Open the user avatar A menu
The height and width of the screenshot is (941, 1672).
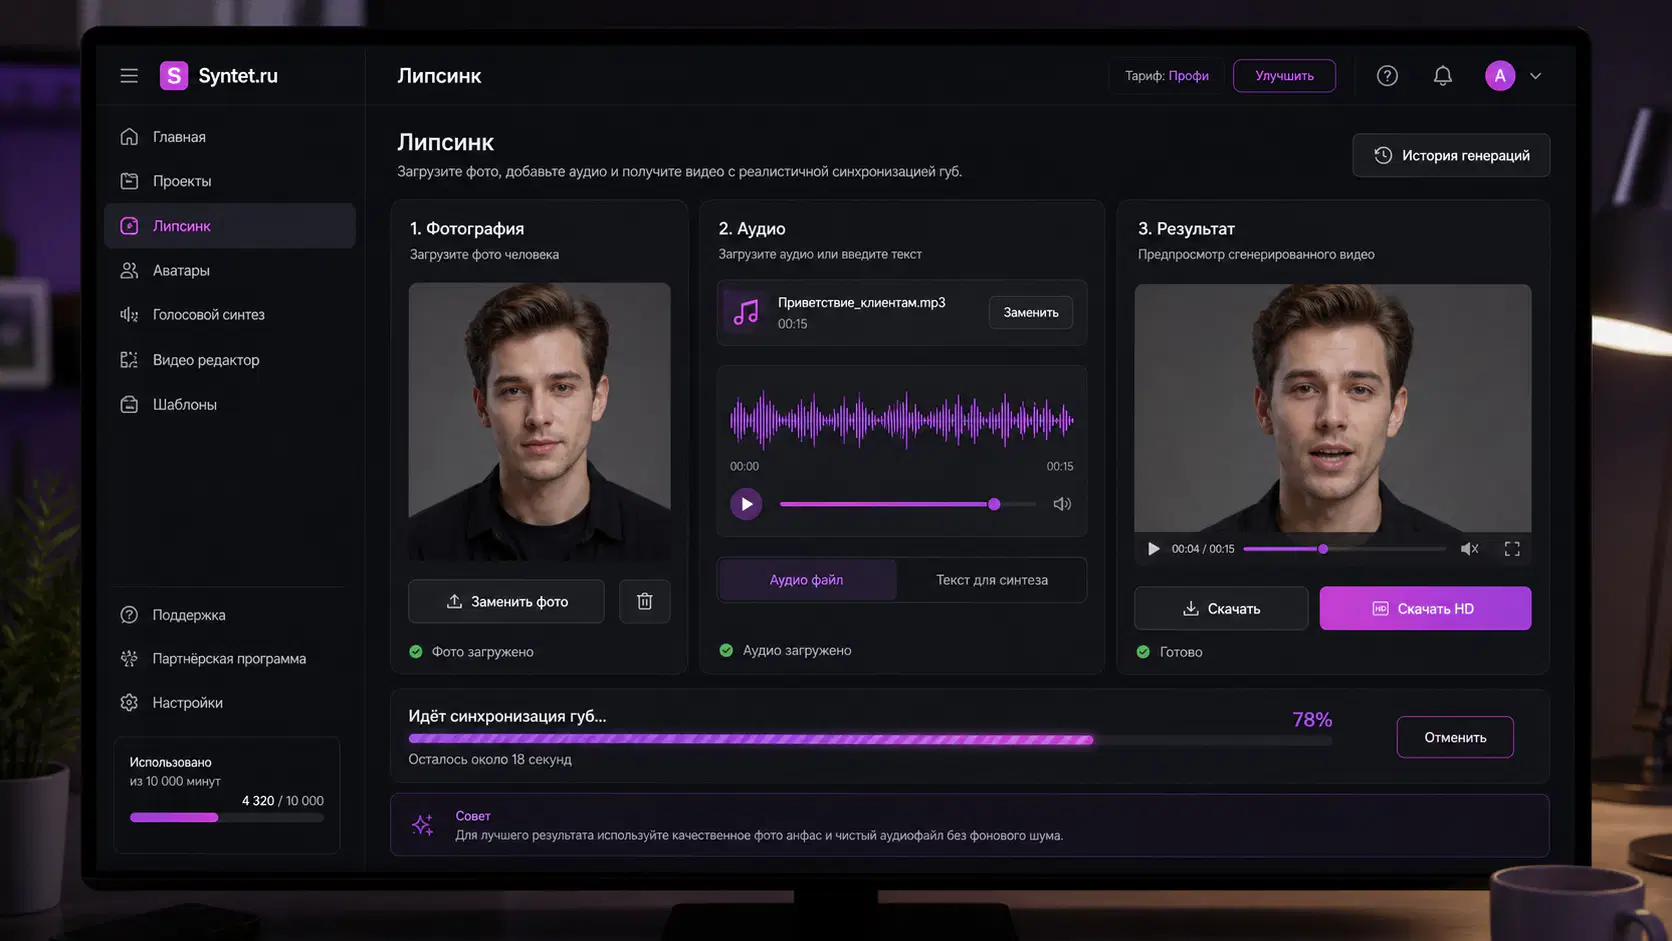tap(1500, 76)
